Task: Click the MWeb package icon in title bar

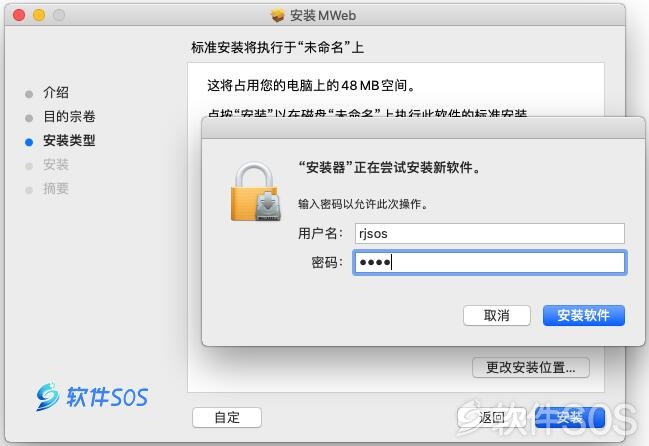Action: (278, 15)
